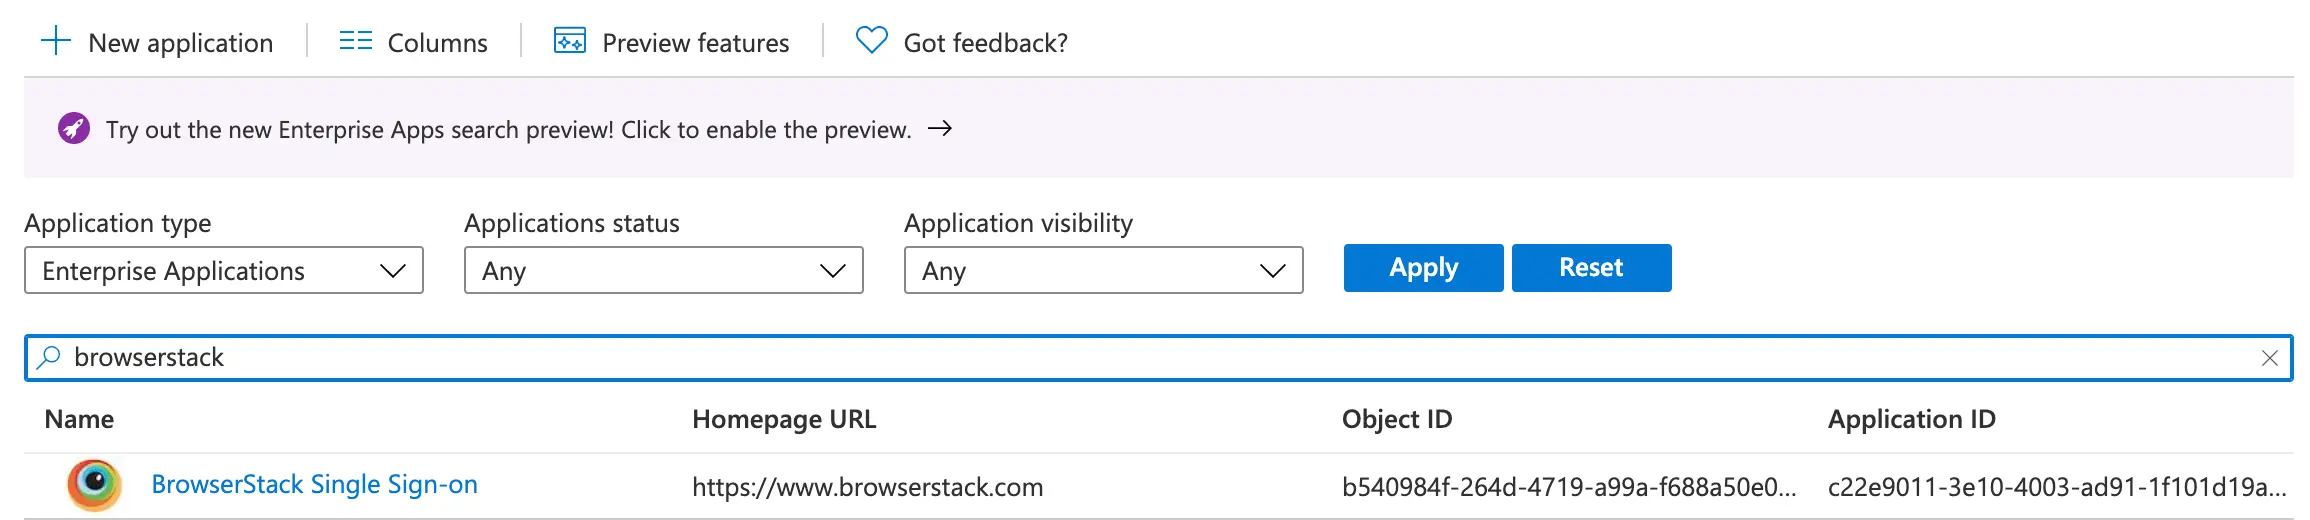Click the Preview features icon
The width and height of the screenshot is (2310, 520).
pyautogui.click(x=570, y=42)
